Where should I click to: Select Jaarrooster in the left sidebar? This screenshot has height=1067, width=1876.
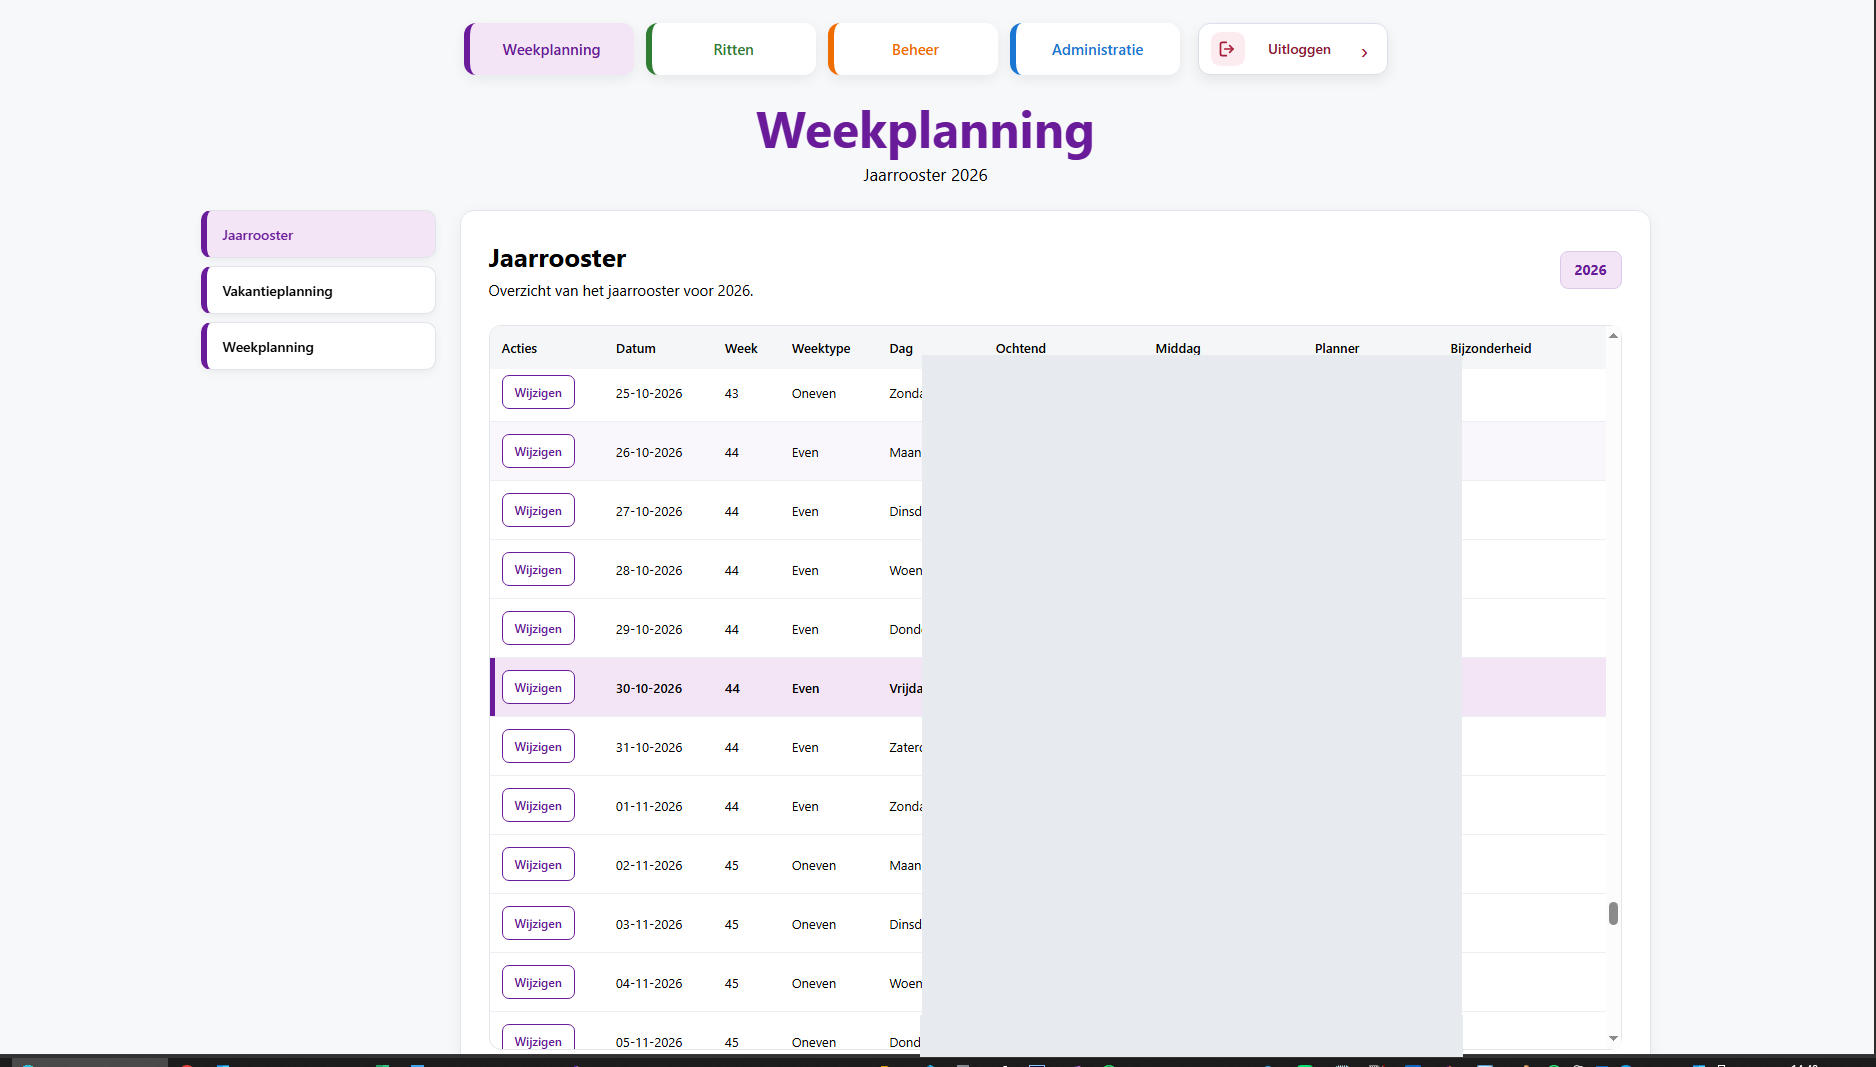tap(318, 234)
